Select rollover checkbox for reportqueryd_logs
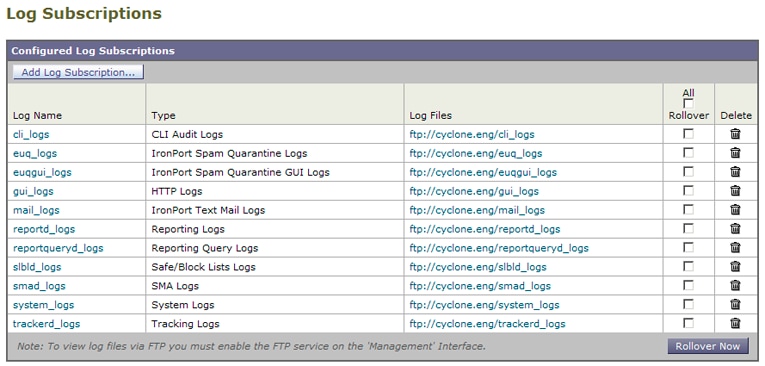This screenshot has height=366, width=765. [x=688, y=247]
